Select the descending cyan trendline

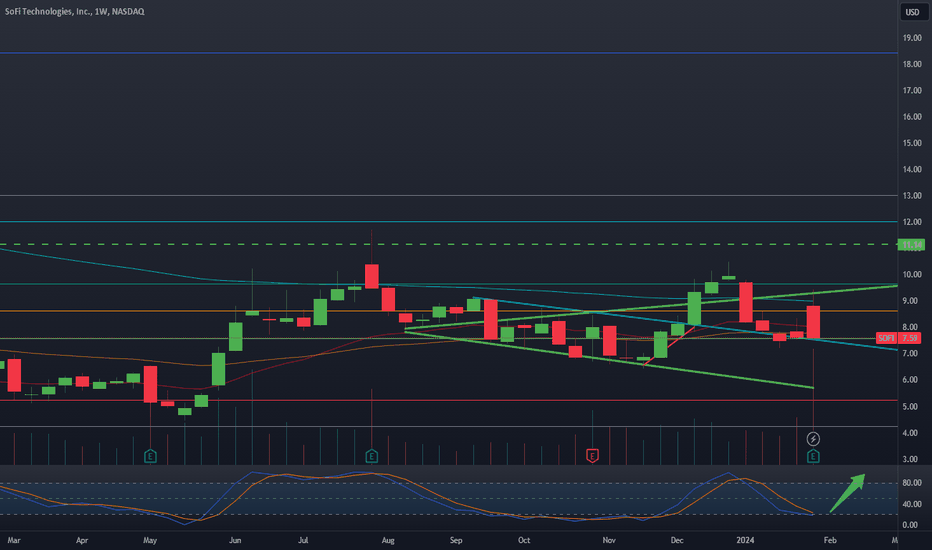(685, 323)
